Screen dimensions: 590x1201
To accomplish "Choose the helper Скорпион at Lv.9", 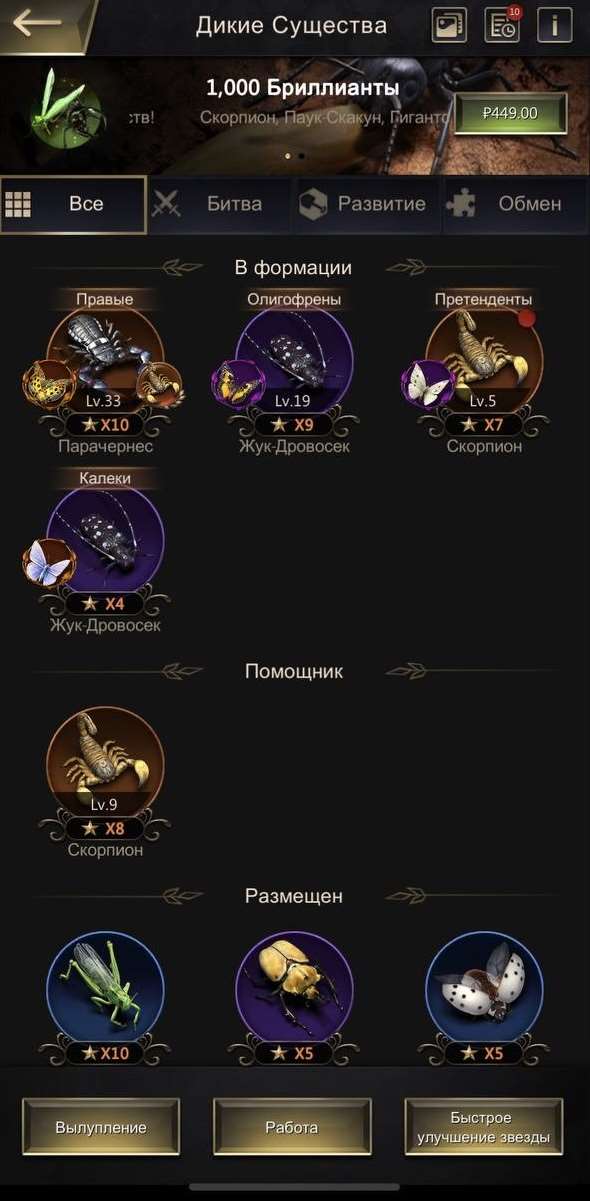I will tap(105, 766).
